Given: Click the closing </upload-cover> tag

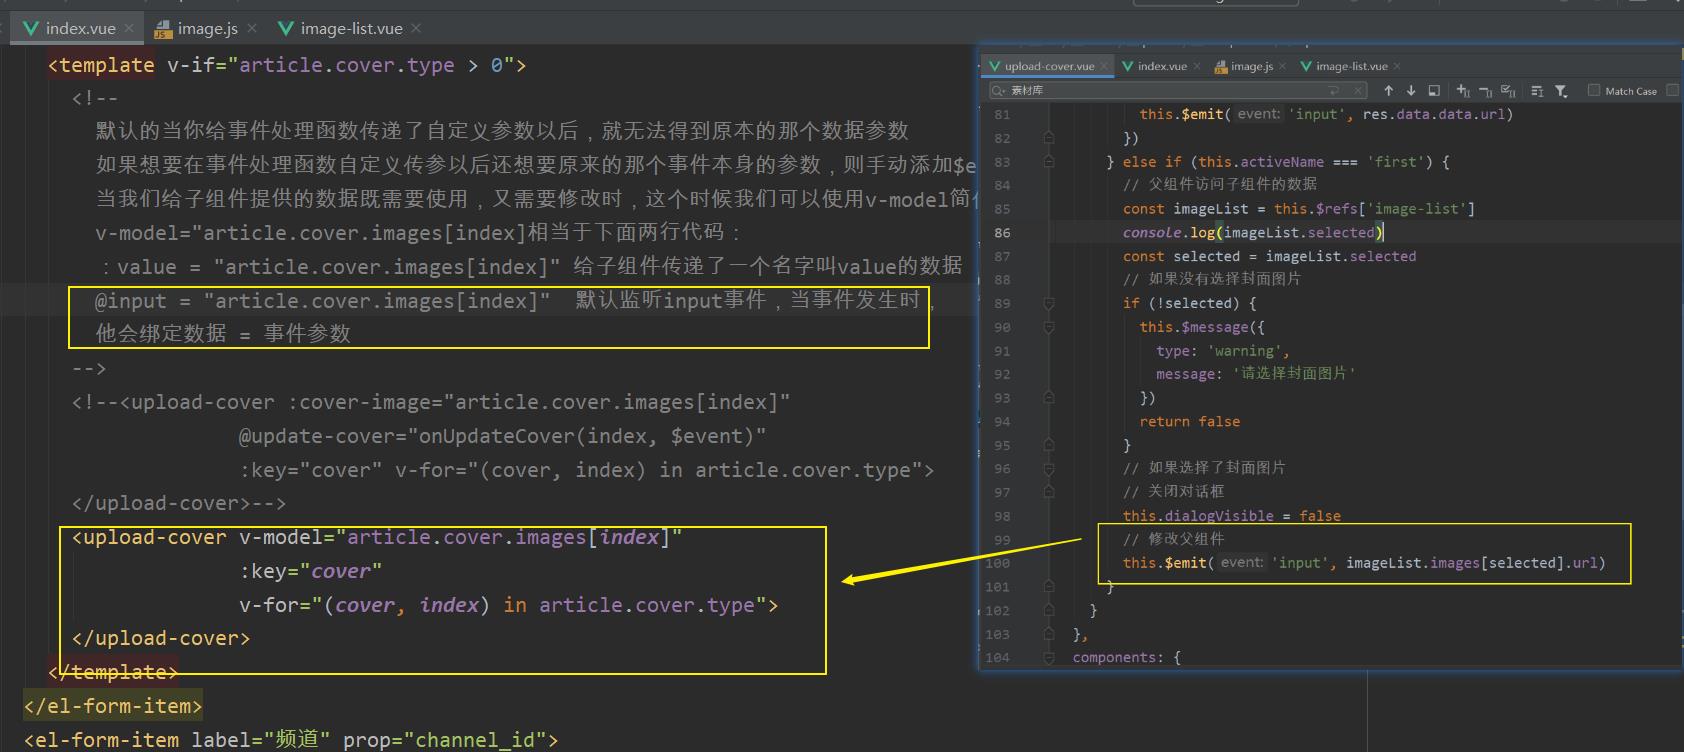Looking at the screenshot, I should coord(160,638).
